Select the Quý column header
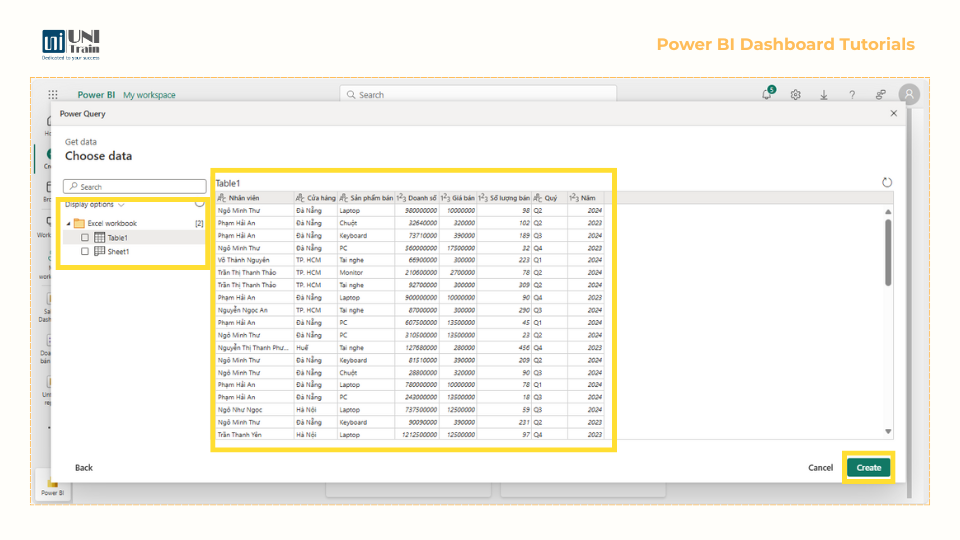This screenshot has height=540, width=960. coord(550,198)
